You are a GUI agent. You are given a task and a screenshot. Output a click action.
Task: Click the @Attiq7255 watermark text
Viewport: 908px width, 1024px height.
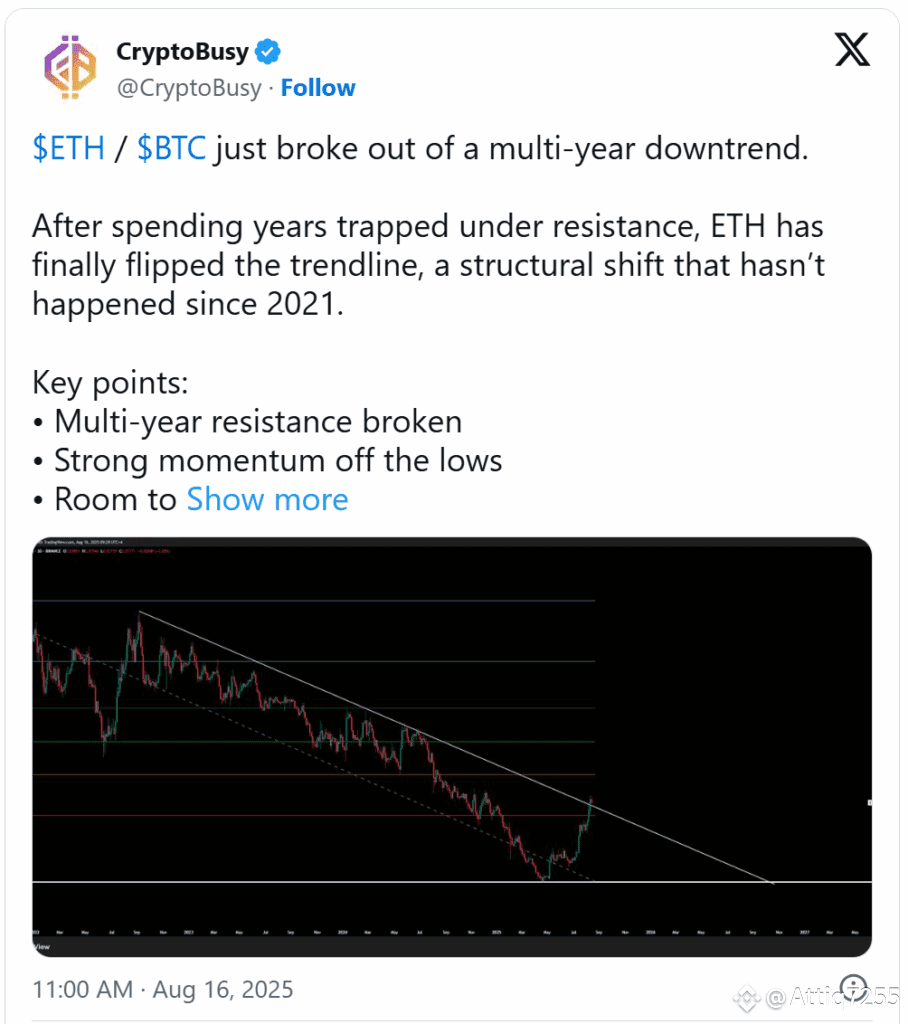click(x=832, y=997)
